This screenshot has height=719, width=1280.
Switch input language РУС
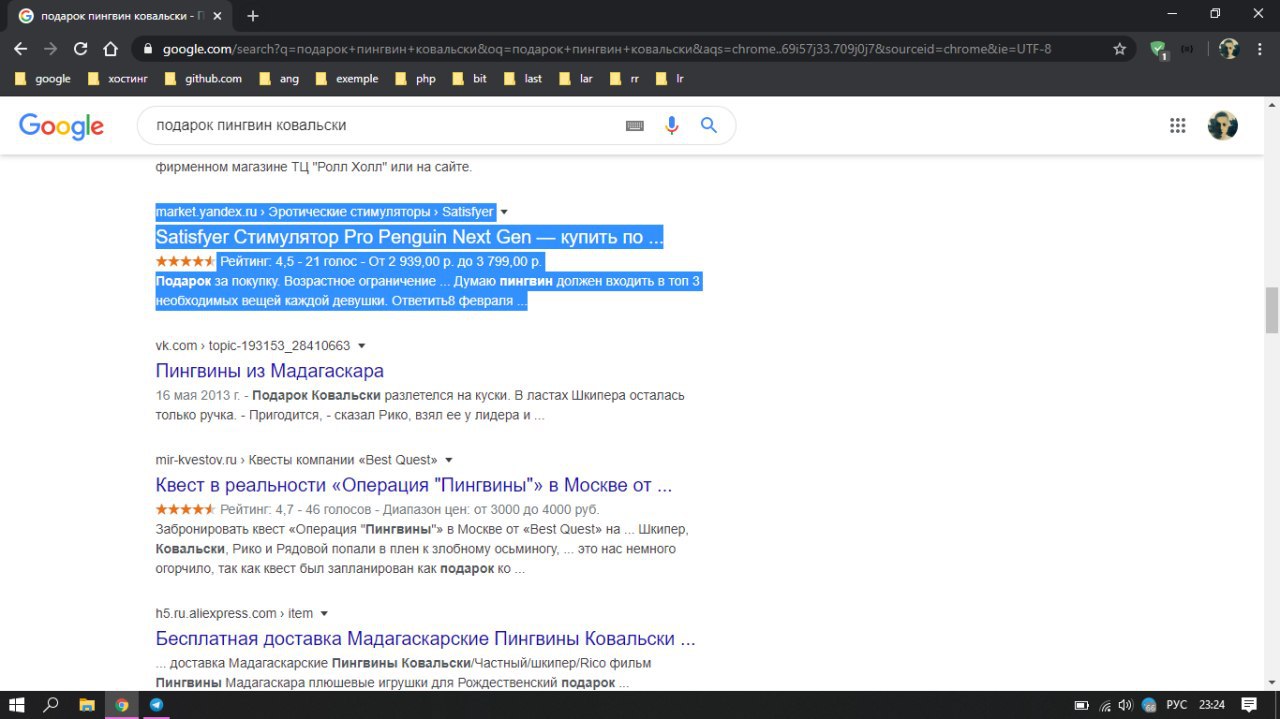[1176, 705]
